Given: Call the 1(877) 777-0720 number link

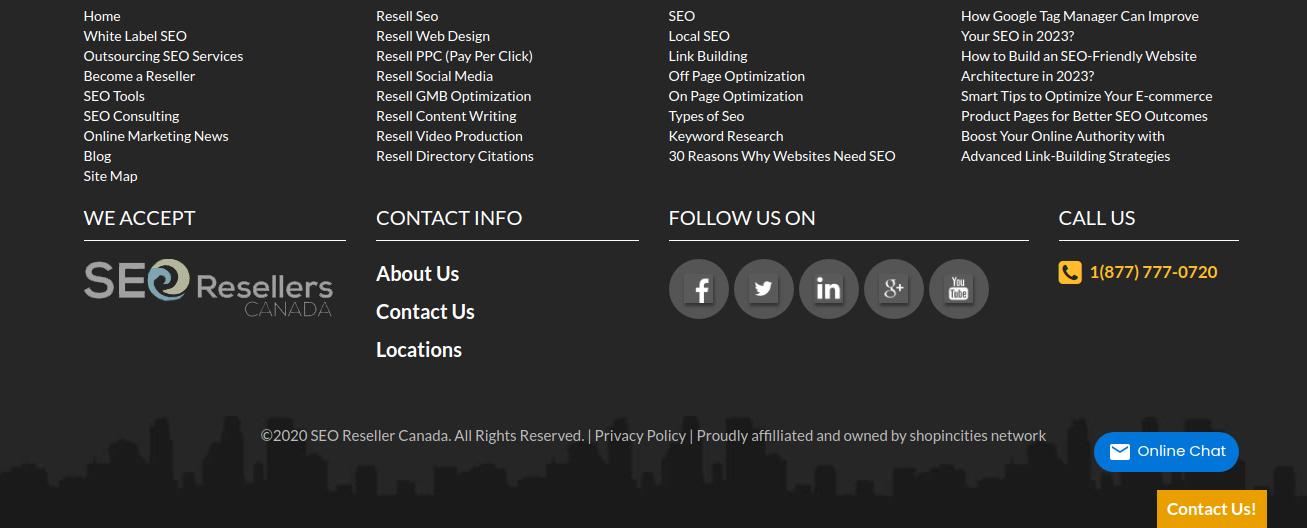Looking at the screenshot, I should pyautogui.click(x=1153, y=272).
